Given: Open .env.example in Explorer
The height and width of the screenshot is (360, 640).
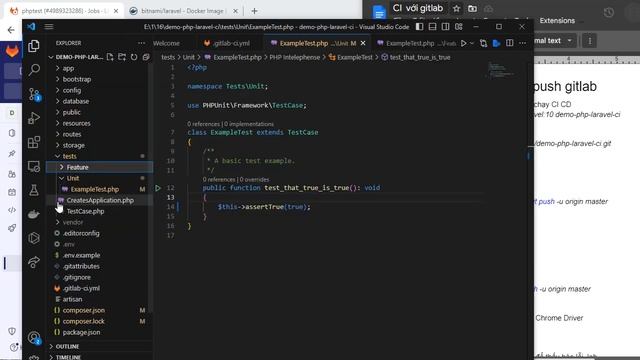Looking at the screenshot, I should (81, 255).
